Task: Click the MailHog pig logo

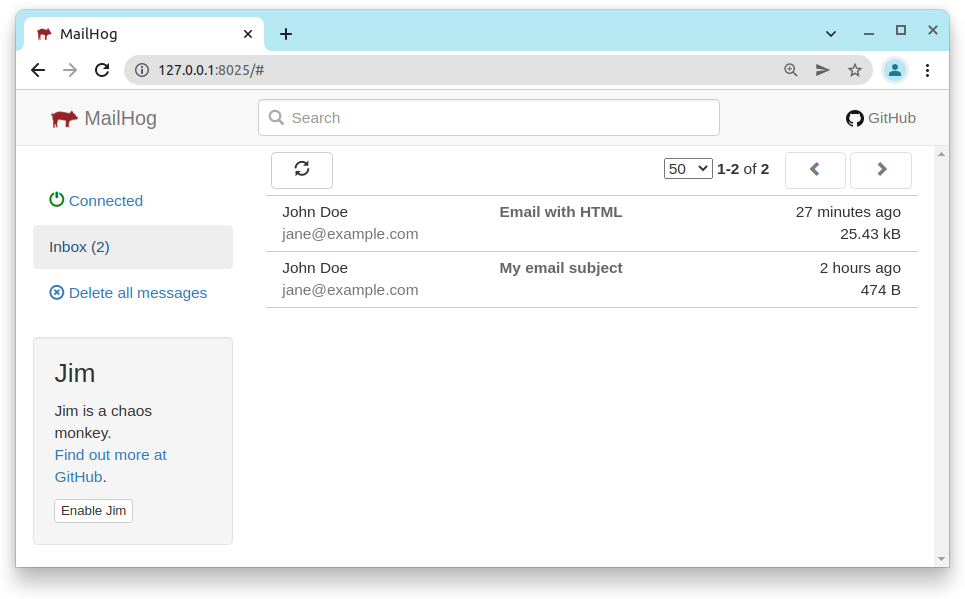Action: pos(64,119)
